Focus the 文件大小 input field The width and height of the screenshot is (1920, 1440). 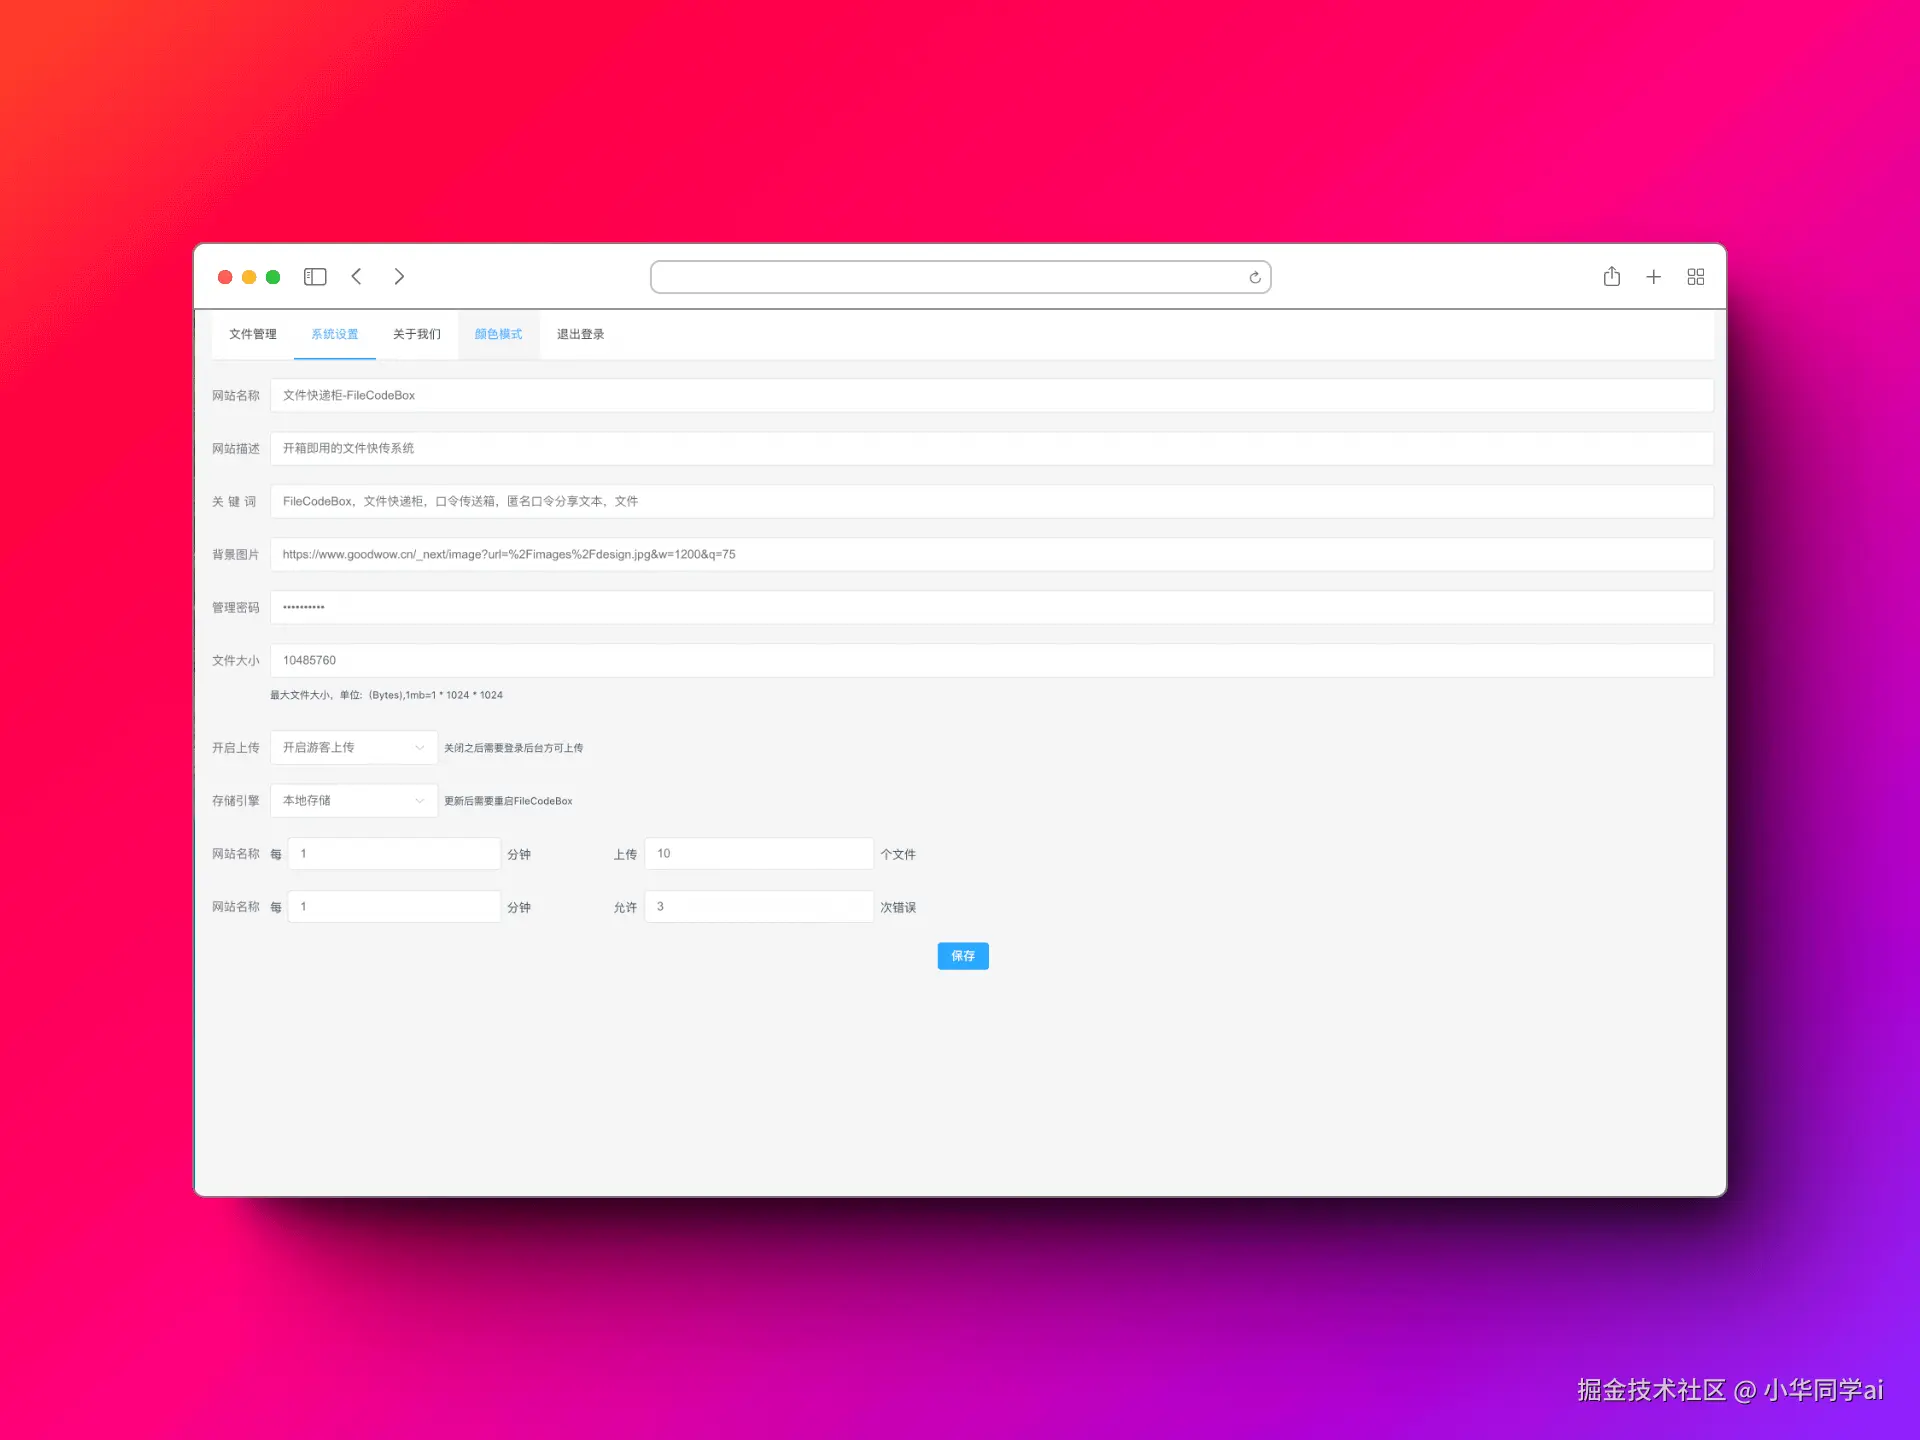[x=990, y=660]
